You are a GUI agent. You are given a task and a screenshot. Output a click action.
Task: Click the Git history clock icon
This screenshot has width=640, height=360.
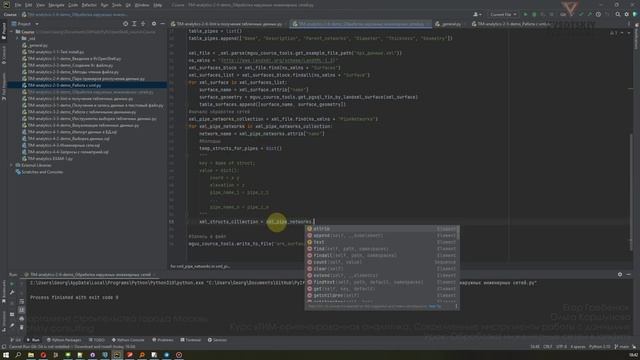pyautogui.click(x=598, y=14)
